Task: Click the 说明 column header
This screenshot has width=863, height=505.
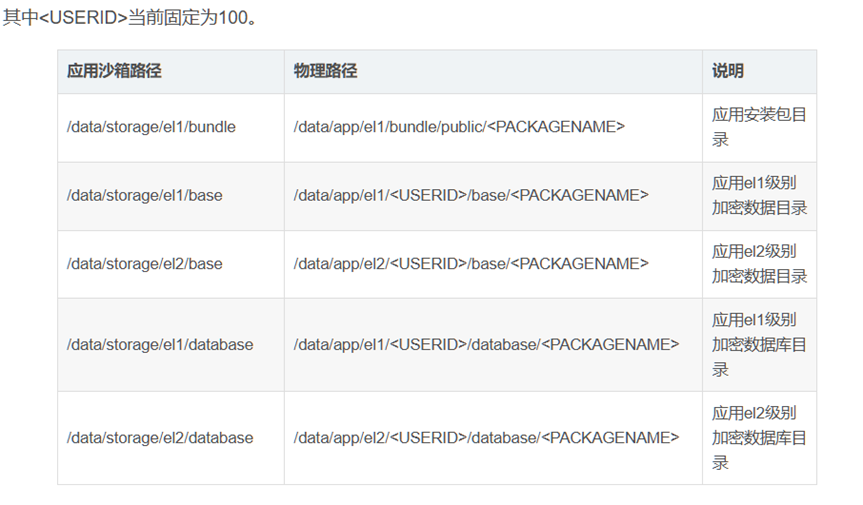Action: (728, 71)
